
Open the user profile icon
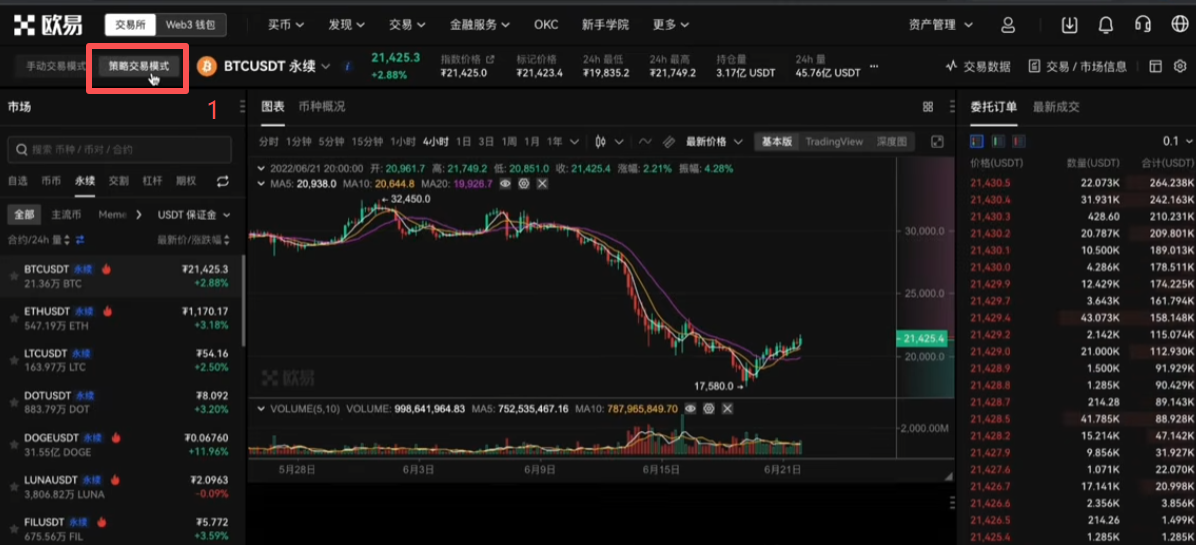click(x=1008, y=24)
